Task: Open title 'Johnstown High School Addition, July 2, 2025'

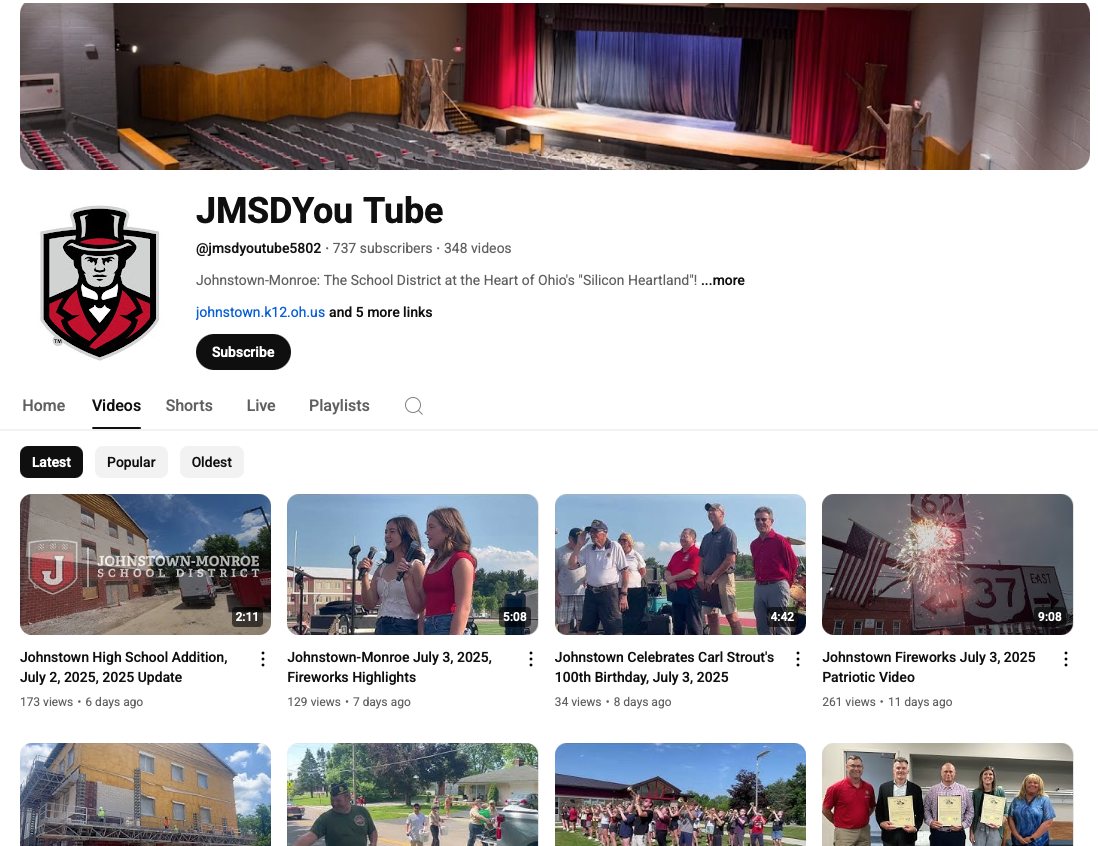Action: [124, 667]
